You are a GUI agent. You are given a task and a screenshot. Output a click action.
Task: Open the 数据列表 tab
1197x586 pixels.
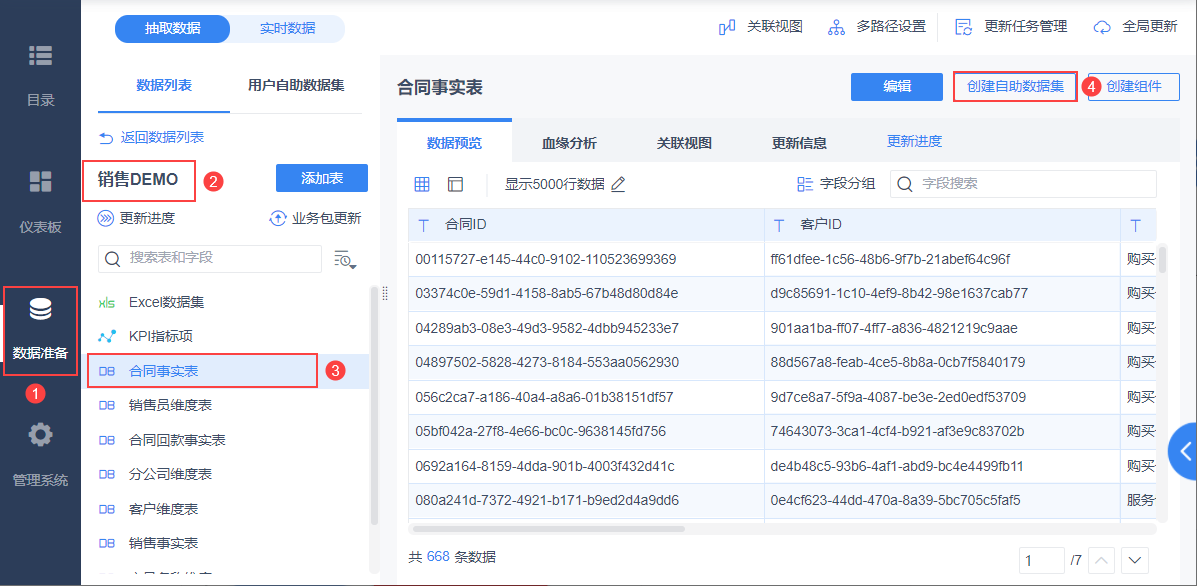[164, 85]
